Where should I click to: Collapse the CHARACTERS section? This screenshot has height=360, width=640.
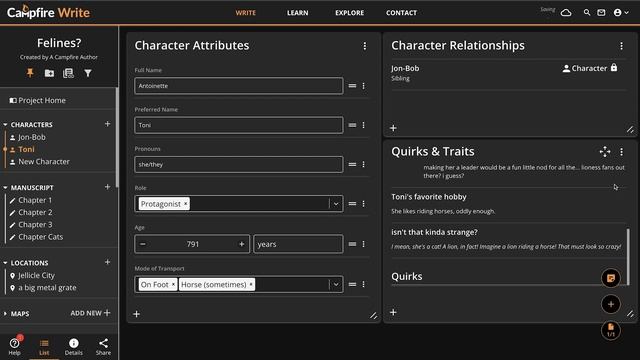point(5,124)
